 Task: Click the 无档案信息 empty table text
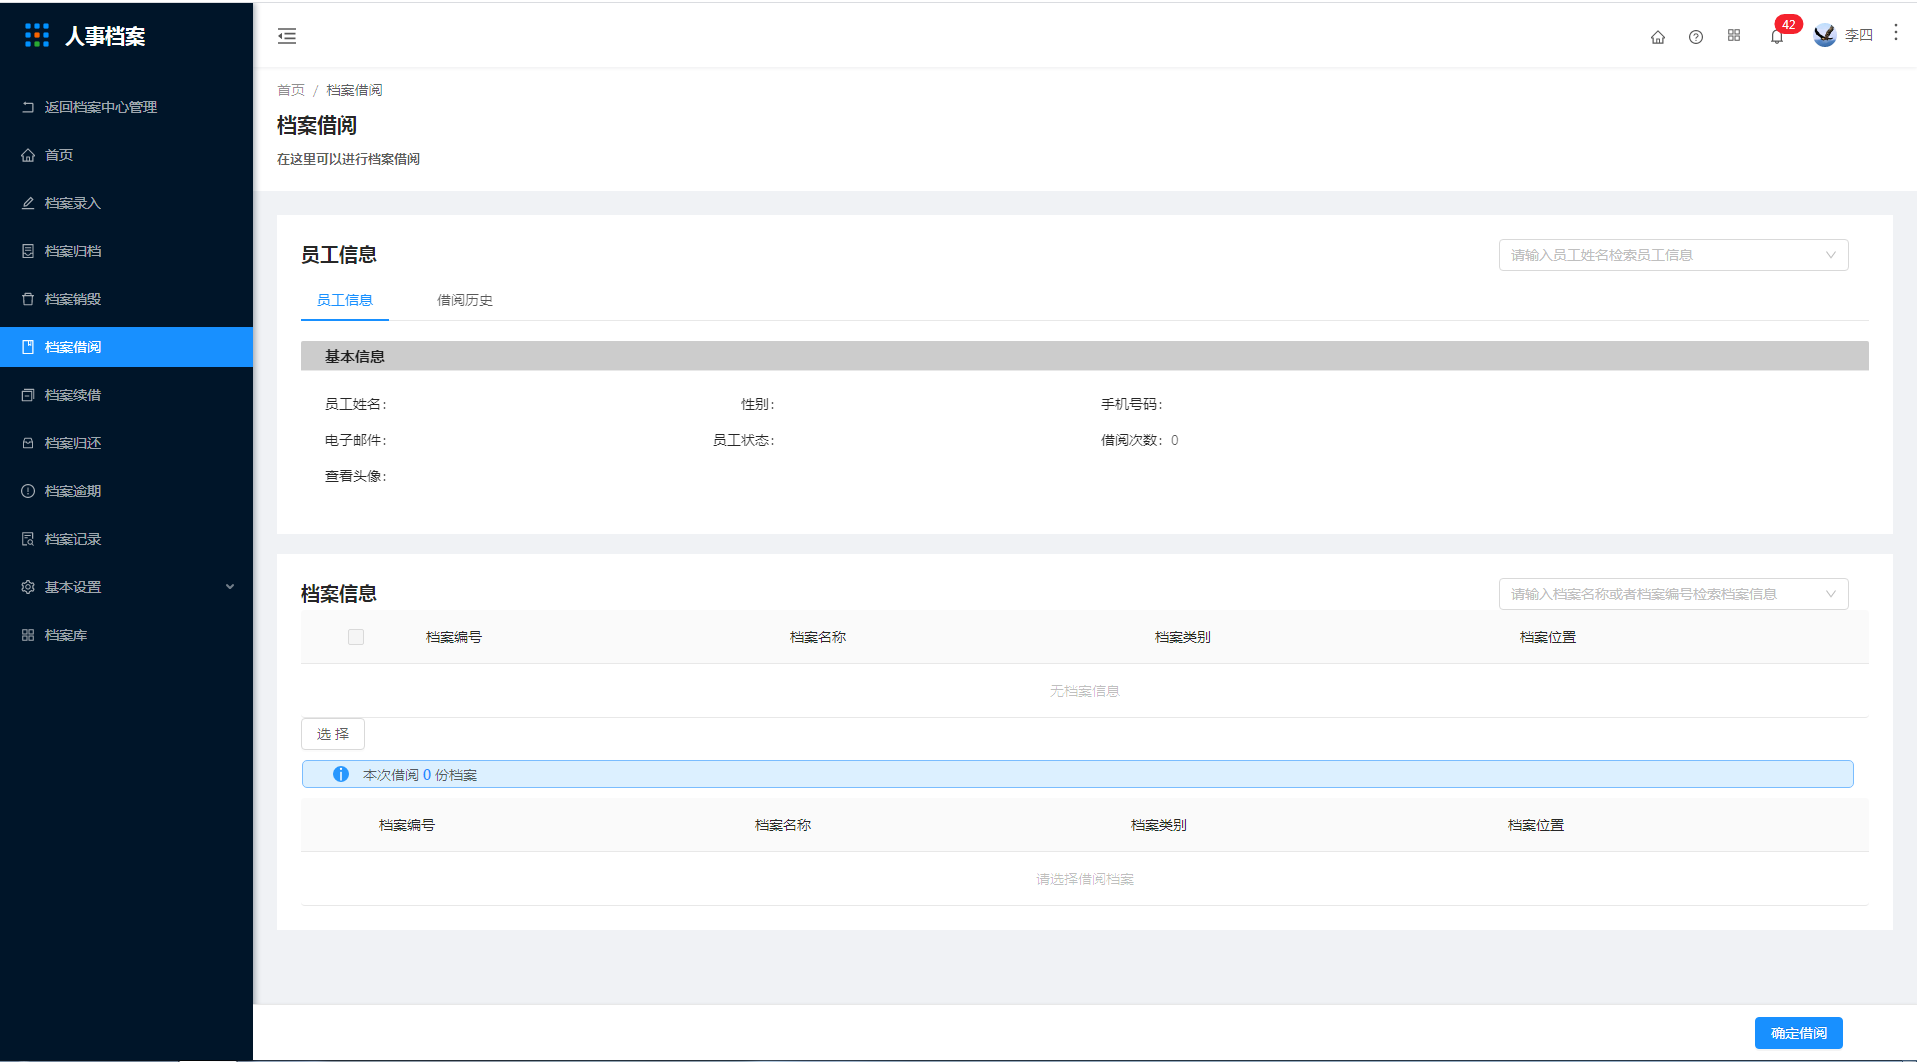pyautogui.click(x=1084, y=691)
